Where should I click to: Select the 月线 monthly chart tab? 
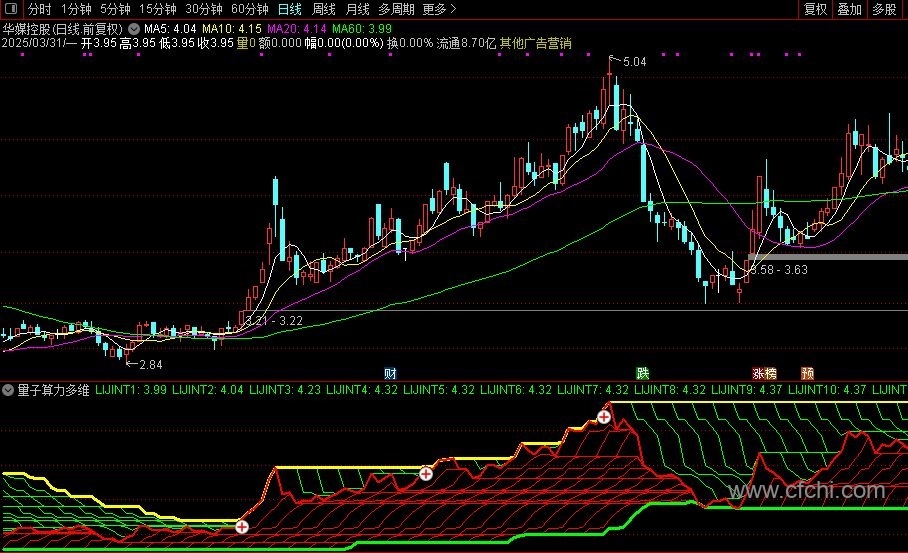pyautogui.click(x=357, y=9)
